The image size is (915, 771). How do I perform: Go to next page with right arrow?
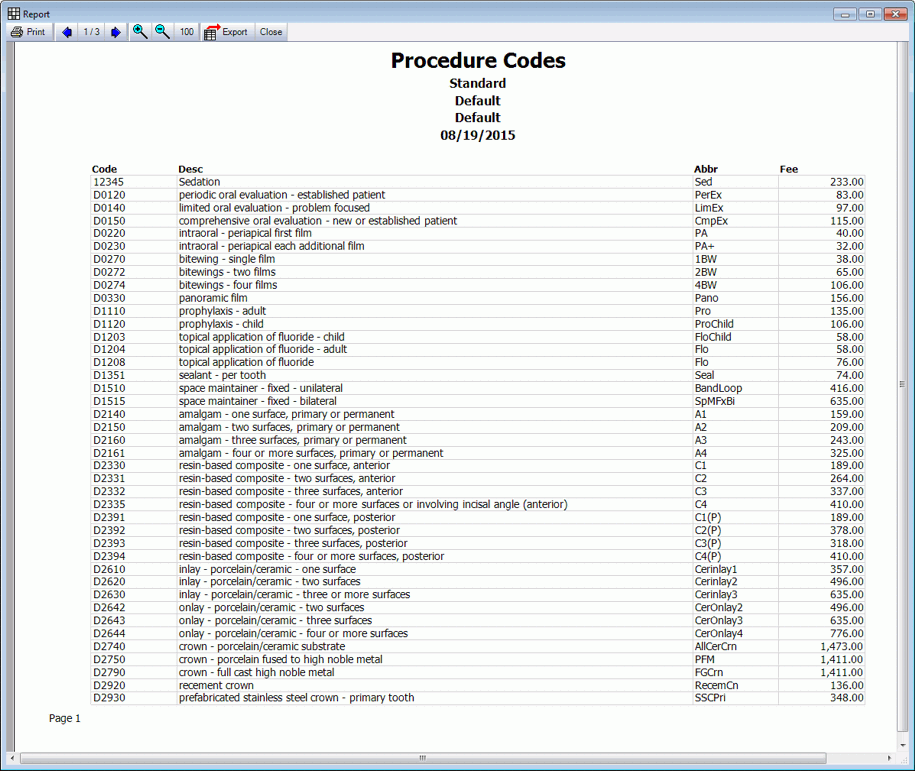coord(116,32)
